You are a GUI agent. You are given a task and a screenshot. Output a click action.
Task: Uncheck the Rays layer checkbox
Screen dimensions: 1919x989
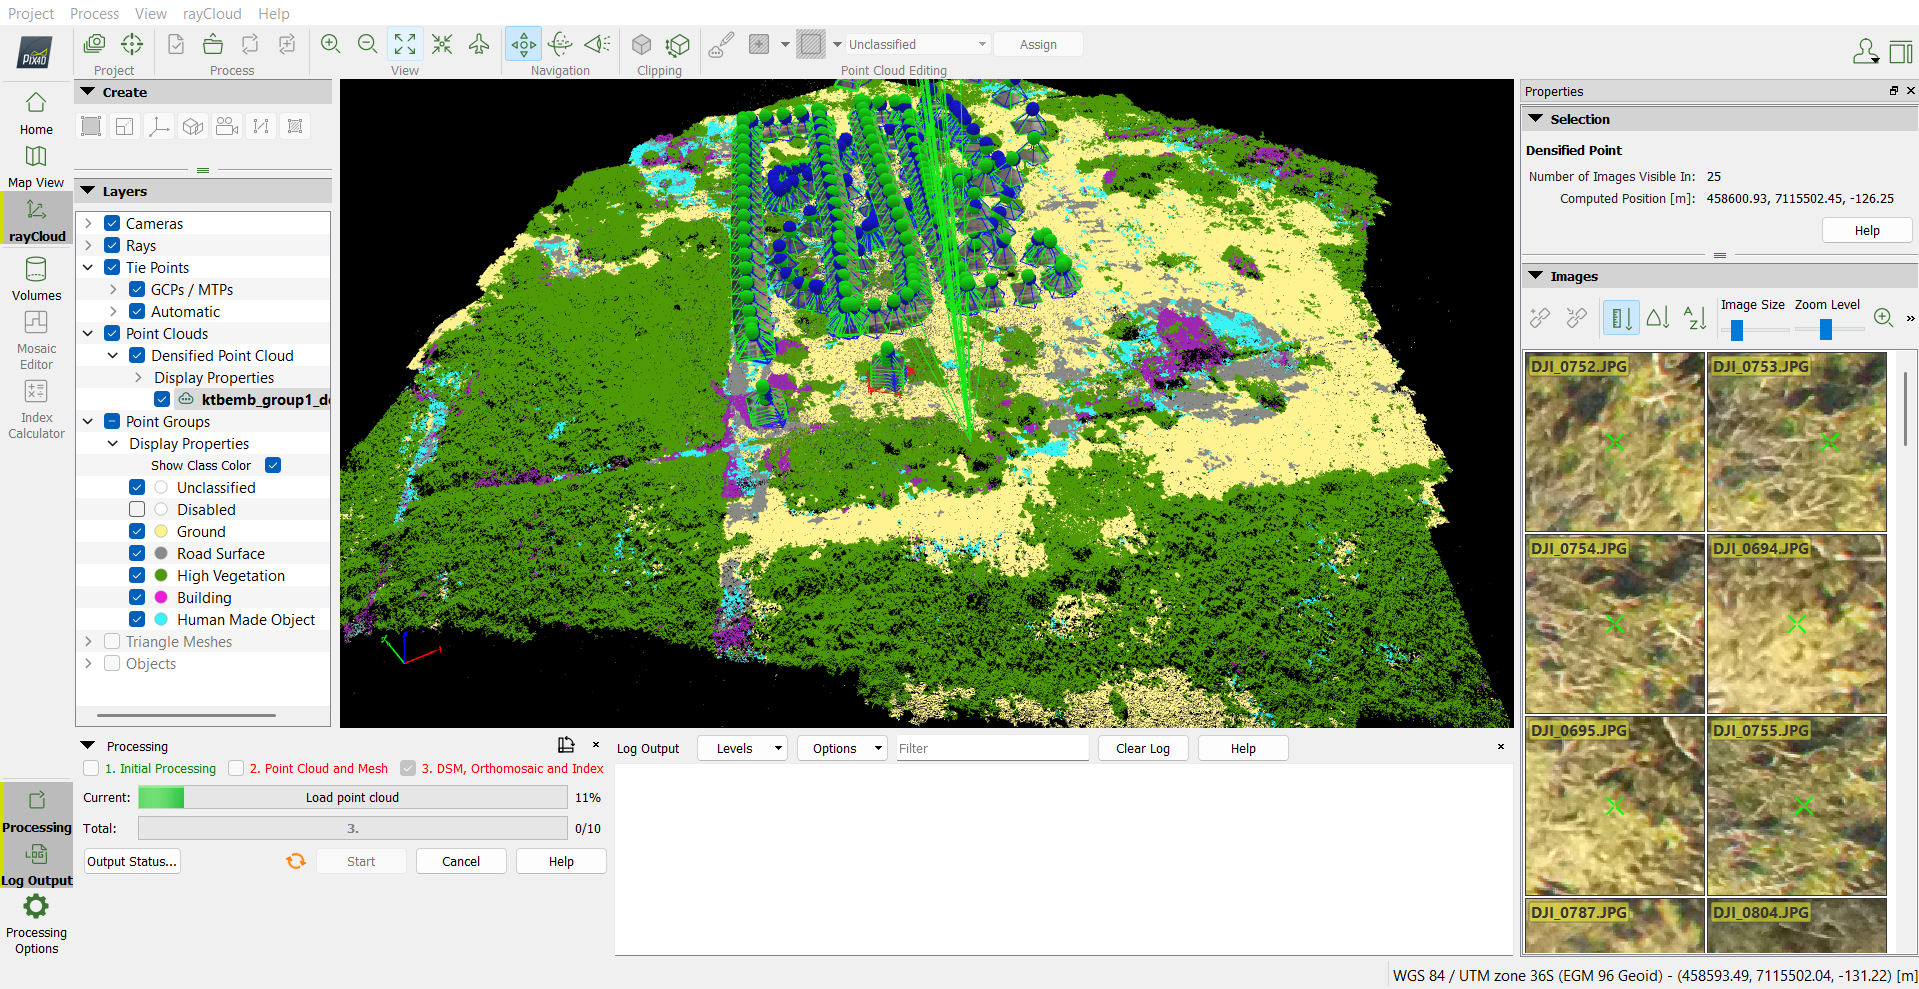coord(112,245)
